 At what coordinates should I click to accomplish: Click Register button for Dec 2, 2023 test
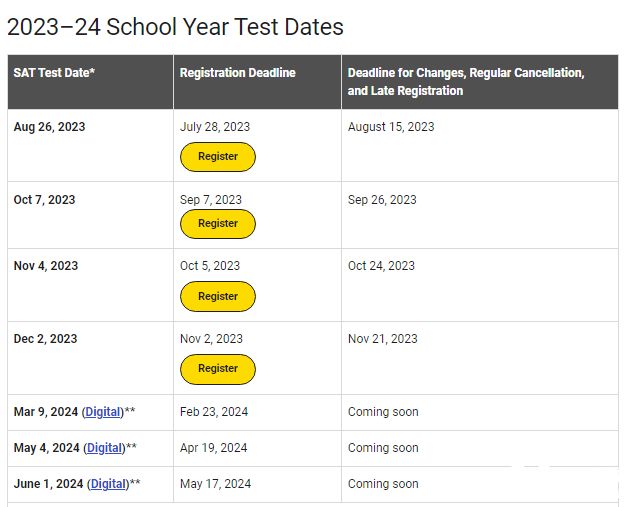tap(218, 369)
